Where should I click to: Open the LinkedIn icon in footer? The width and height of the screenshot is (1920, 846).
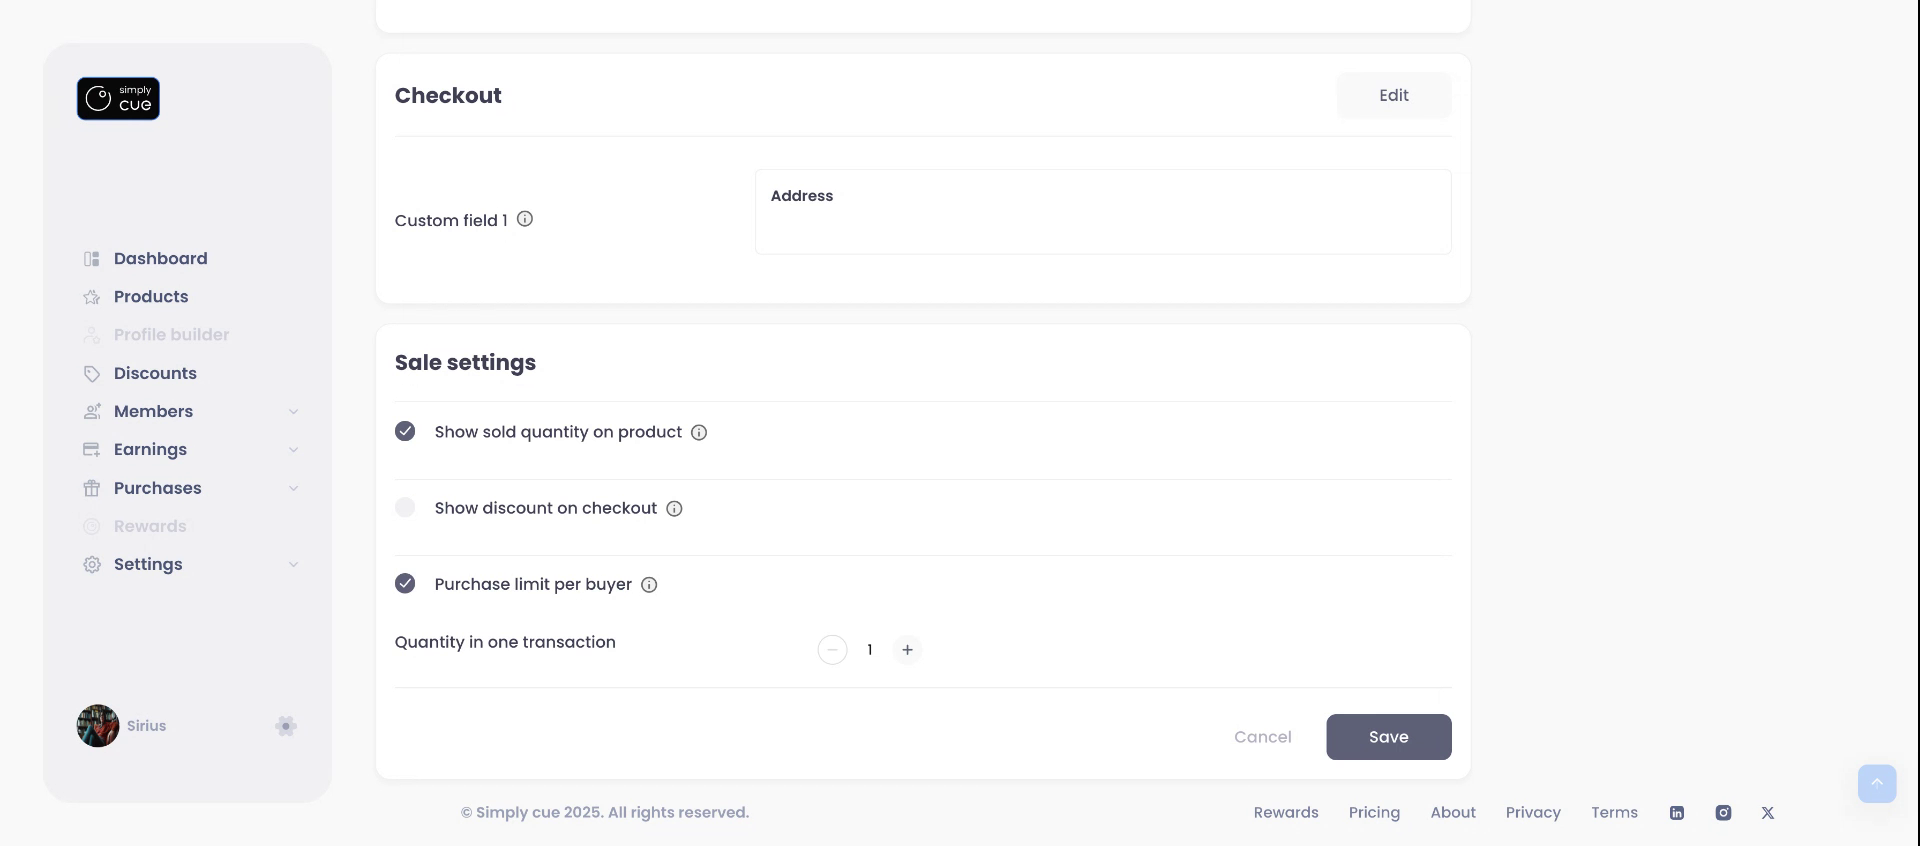[x=1677, y=813]
